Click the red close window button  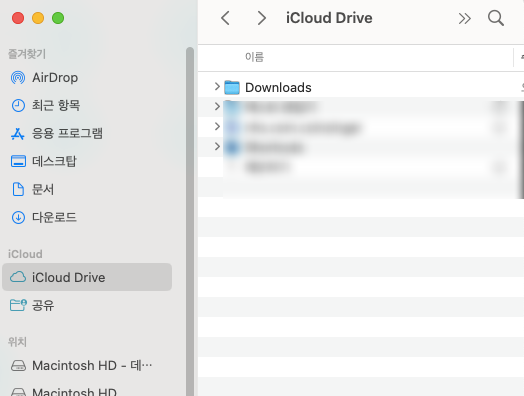pyautogui.click(x=18, y=18)
